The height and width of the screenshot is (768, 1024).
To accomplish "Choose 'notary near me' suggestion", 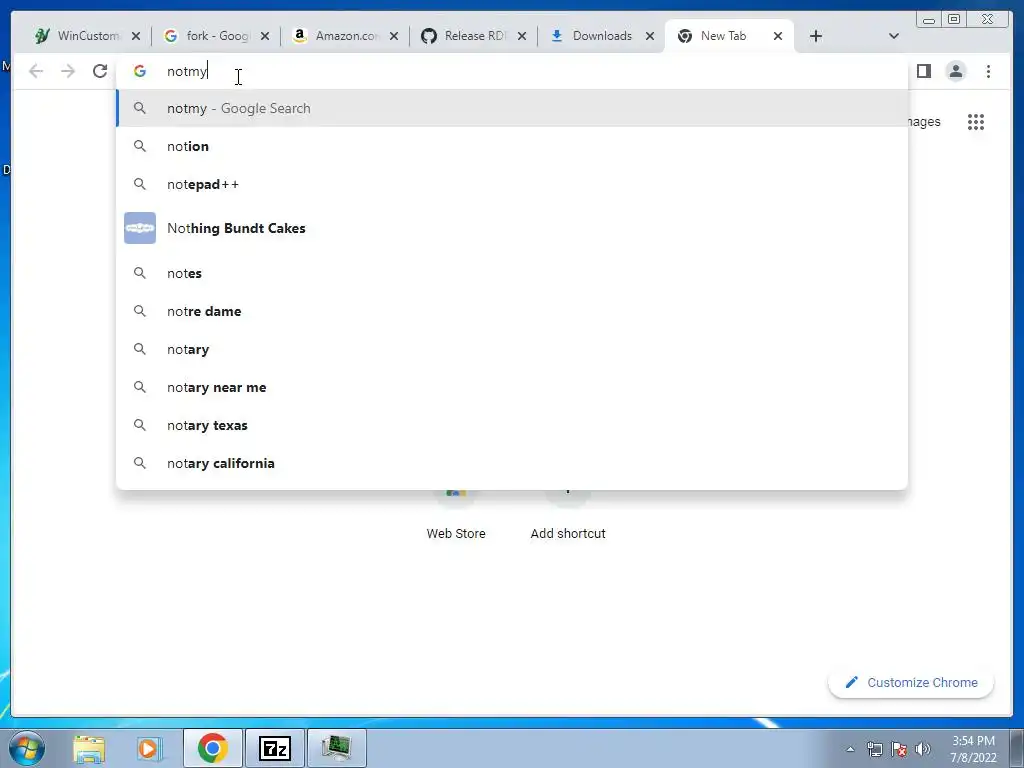I will [x=513, y=387].
